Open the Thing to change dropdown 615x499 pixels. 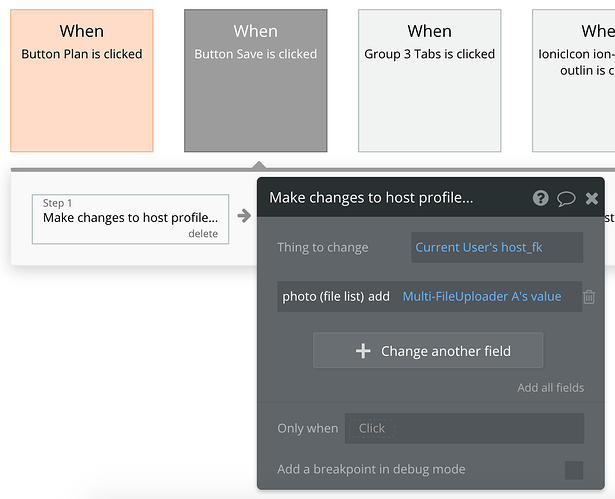(x=497, y=247)
